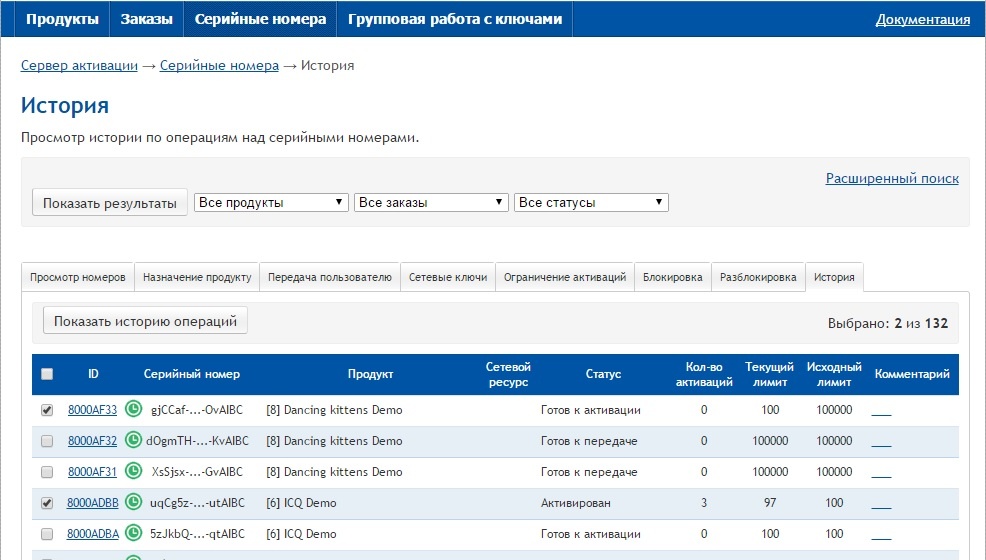Click green clock icon for serial 8000ADBB
Screen dimensions: 986x560
pyautogui.click(x=133, y=503)
